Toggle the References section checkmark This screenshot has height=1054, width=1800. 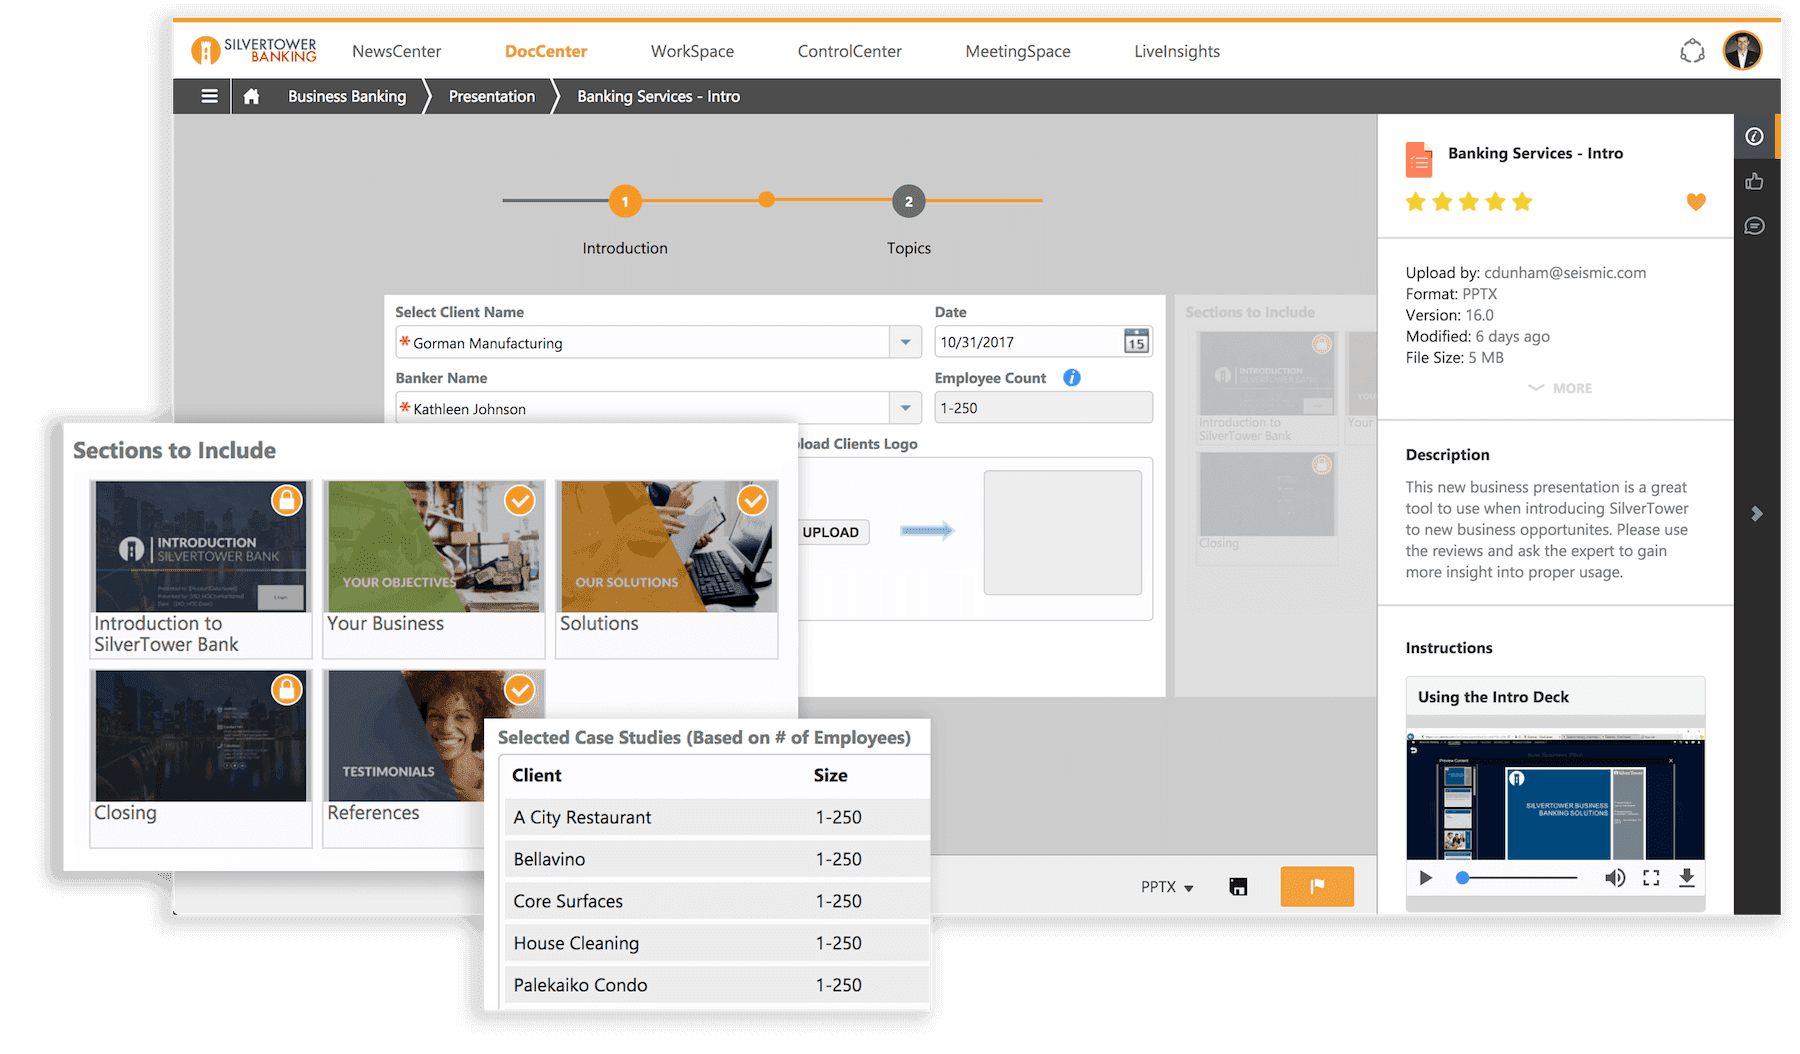pyautogui.click(x=519, y=689)
